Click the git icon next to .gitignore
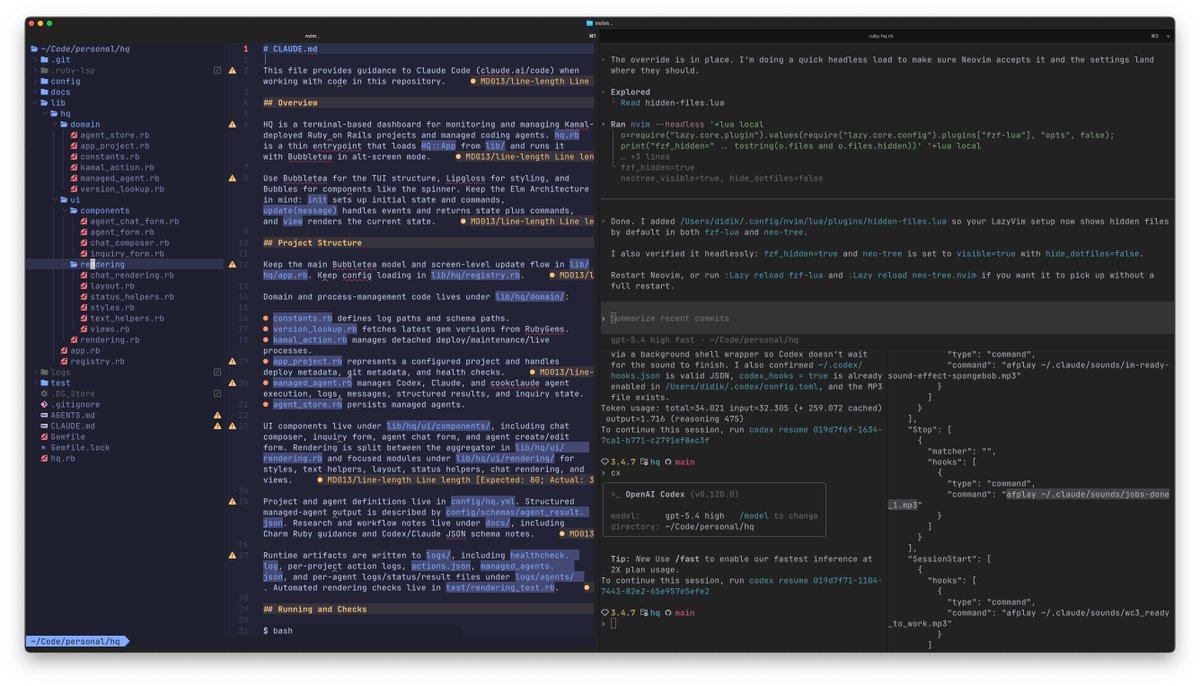Viewport: 1200px width, 686px height. pyautogui.click(x=44, y=404)
